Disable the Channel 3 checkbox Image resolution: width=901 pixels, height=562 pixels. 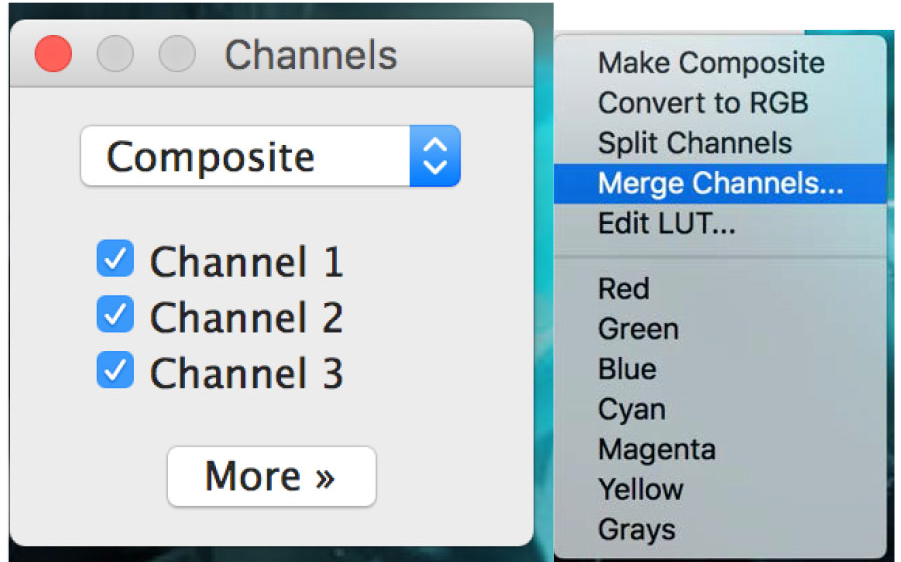coord(115,370)
